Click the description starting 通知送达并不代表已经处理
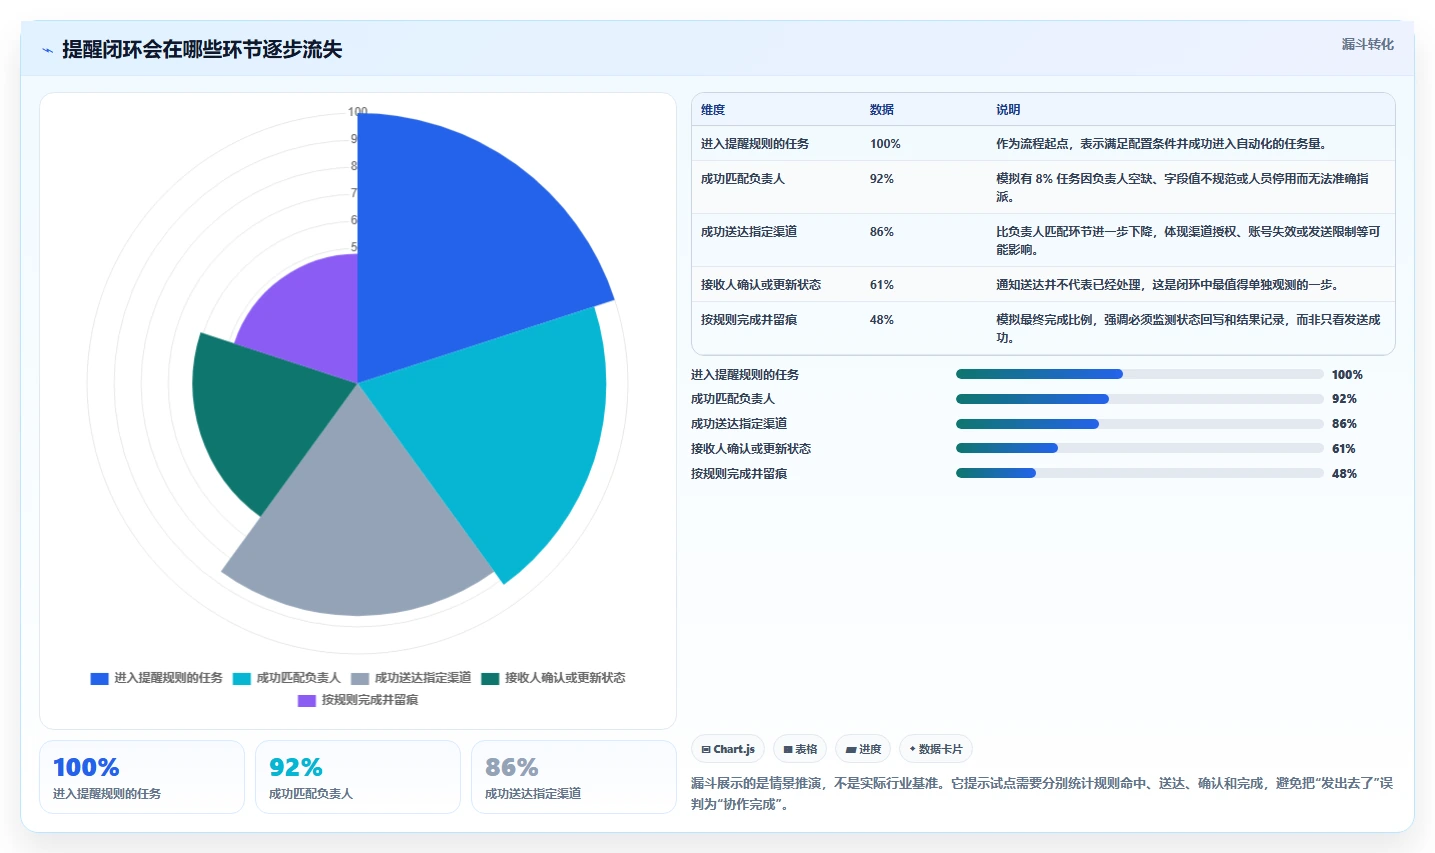 pos(1167,285)
